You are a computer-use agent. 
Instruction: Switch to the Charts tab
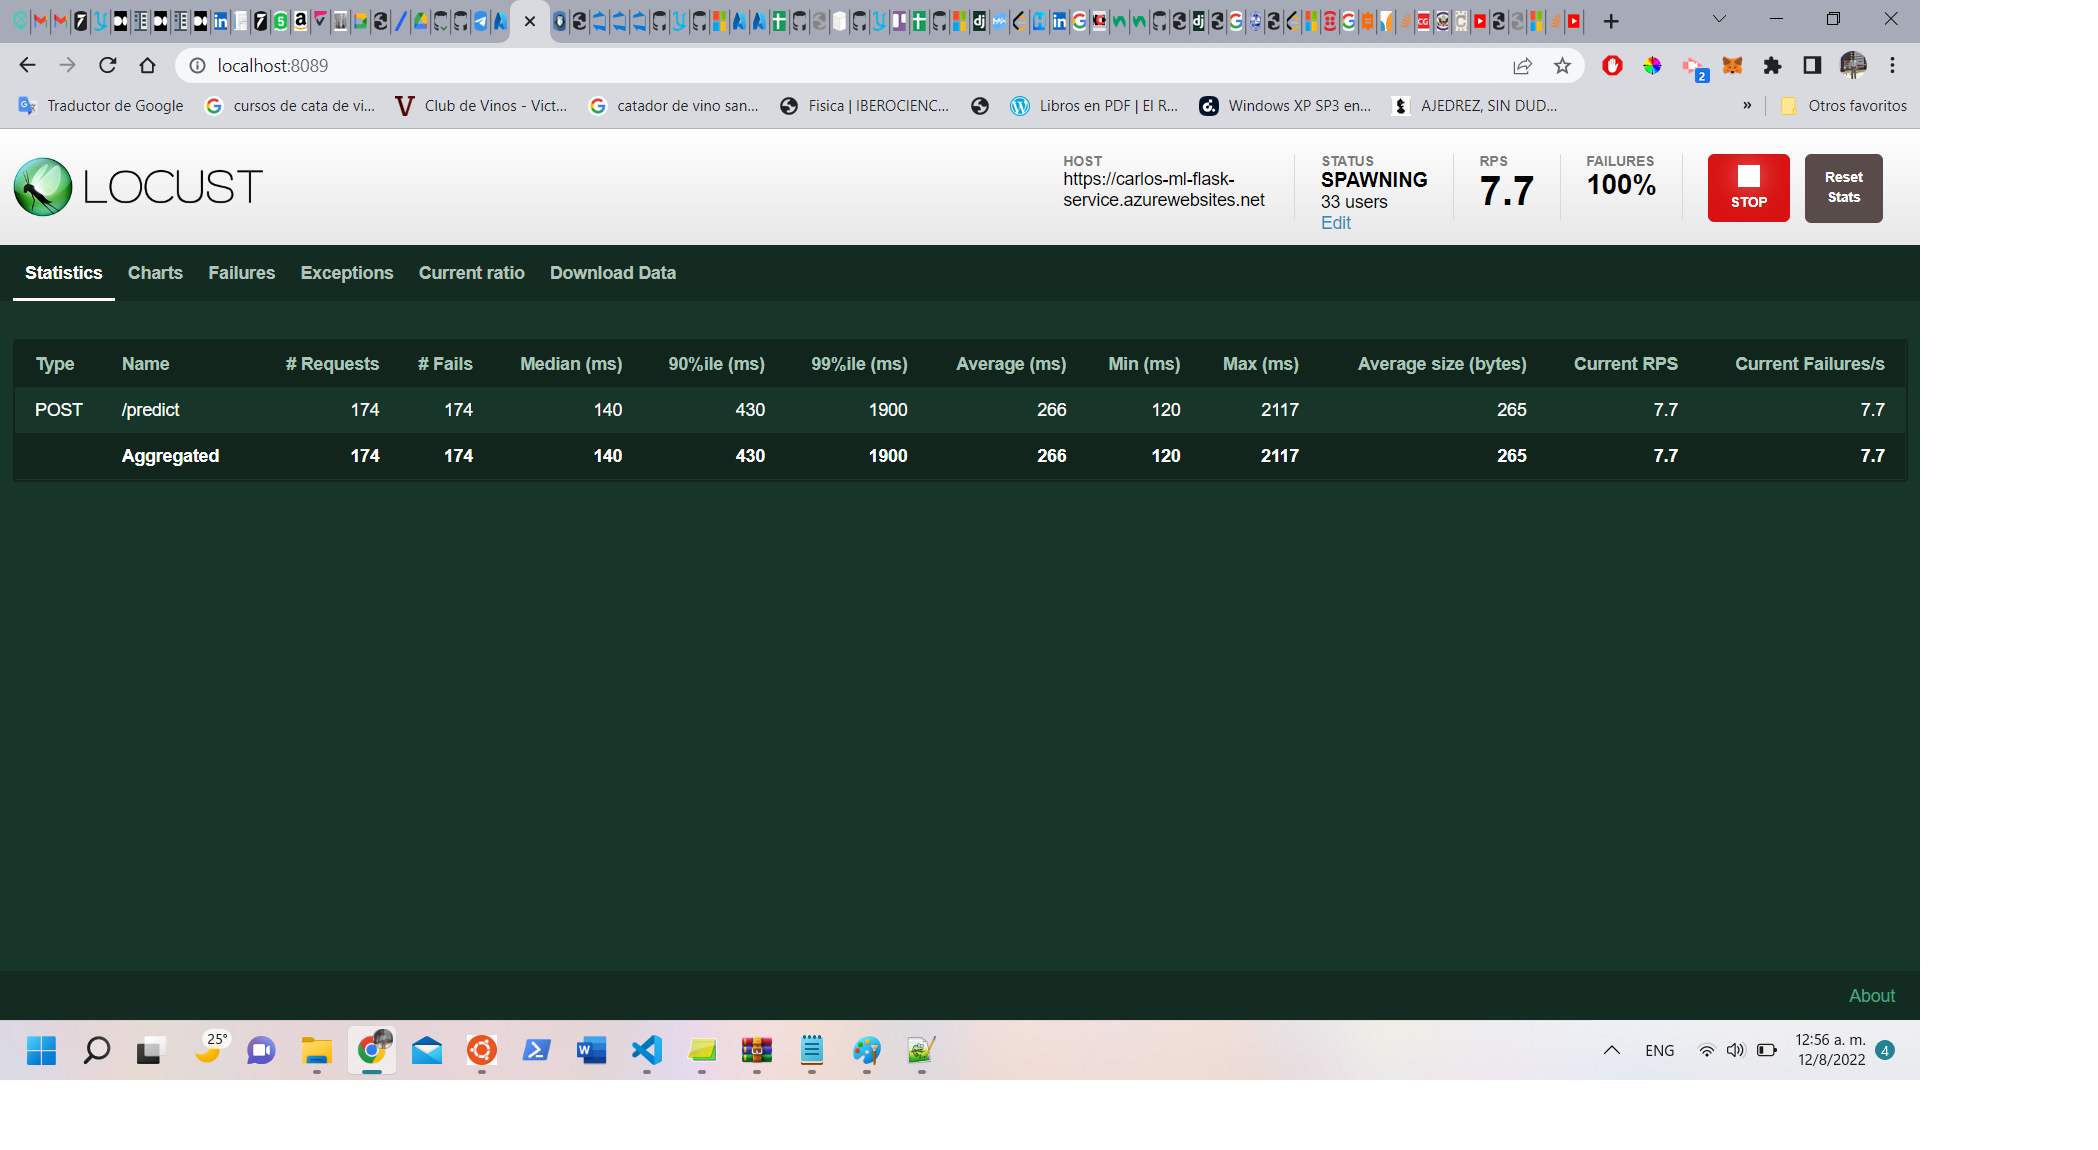tap(155, 273)
